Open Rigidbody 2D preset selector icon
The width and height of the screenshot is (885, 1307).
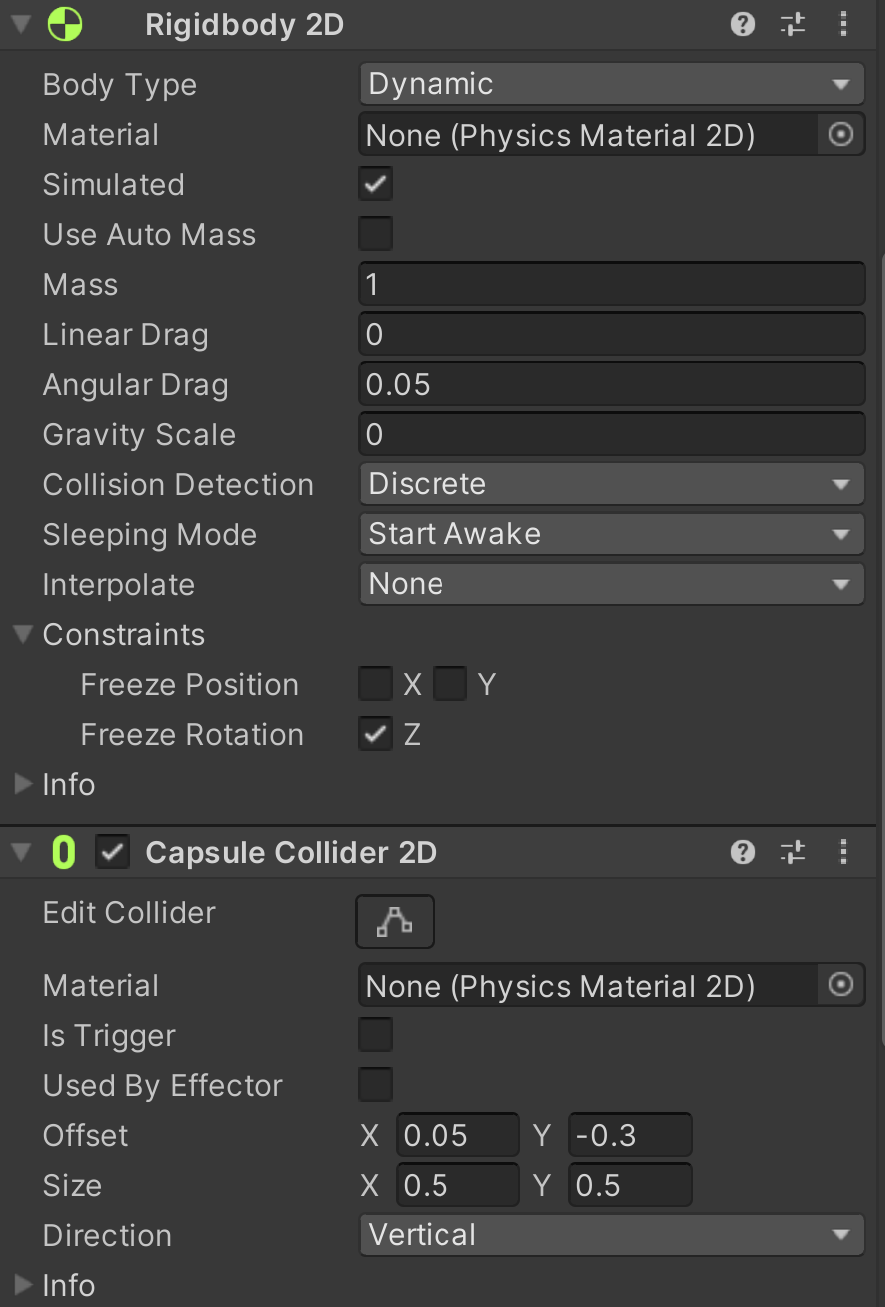tap(793, 24)
